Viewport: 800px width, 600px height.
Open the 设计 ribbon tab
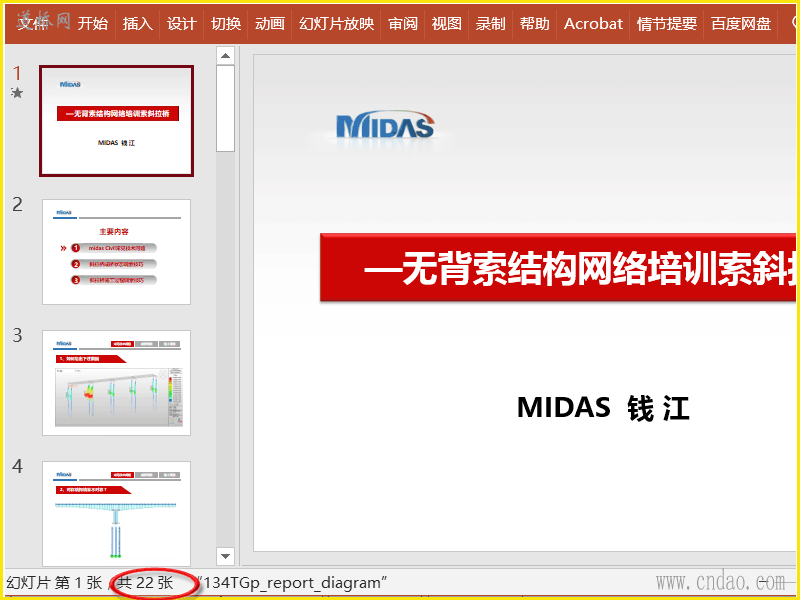182,23
